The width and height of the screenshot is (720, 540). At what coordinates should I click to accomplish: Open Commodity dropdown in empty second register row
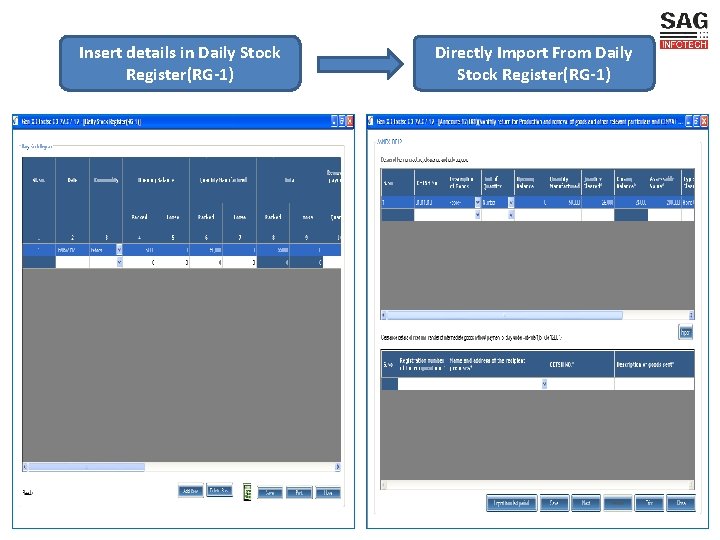[119, 262]
